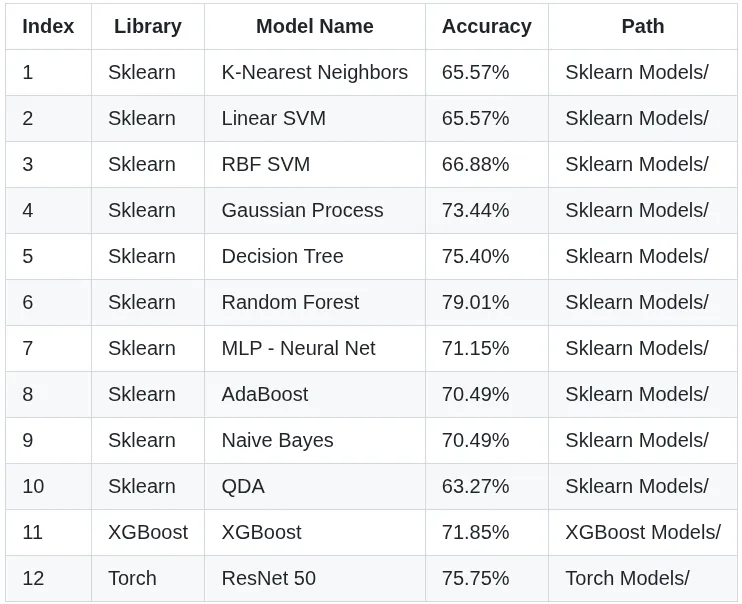Click the Torch library cell
Viewport: 742px width, 604px height.
pyautogui.click(x=132, y=578)
